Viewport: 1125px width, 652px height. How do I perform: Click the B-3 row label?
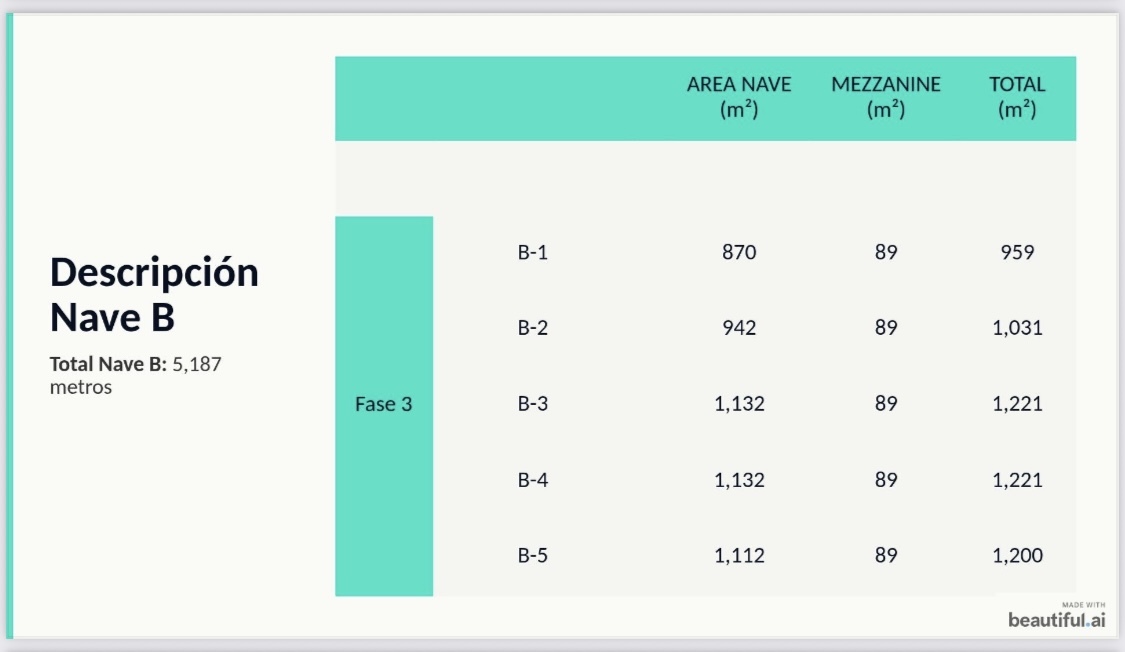533,404
